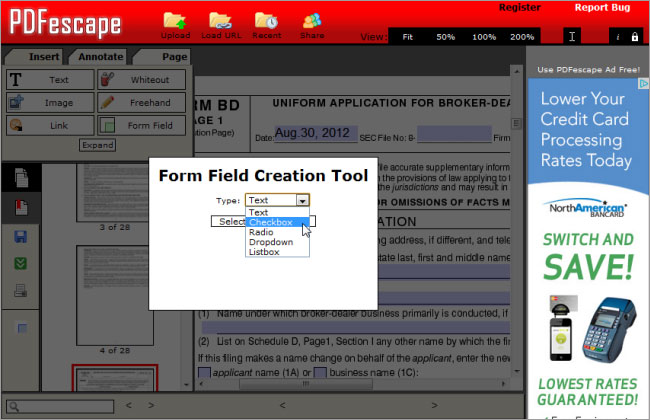The height and width of the screenshot is (420, 650).
Task: Choose the Image insert tool
Action: [50, 102]
